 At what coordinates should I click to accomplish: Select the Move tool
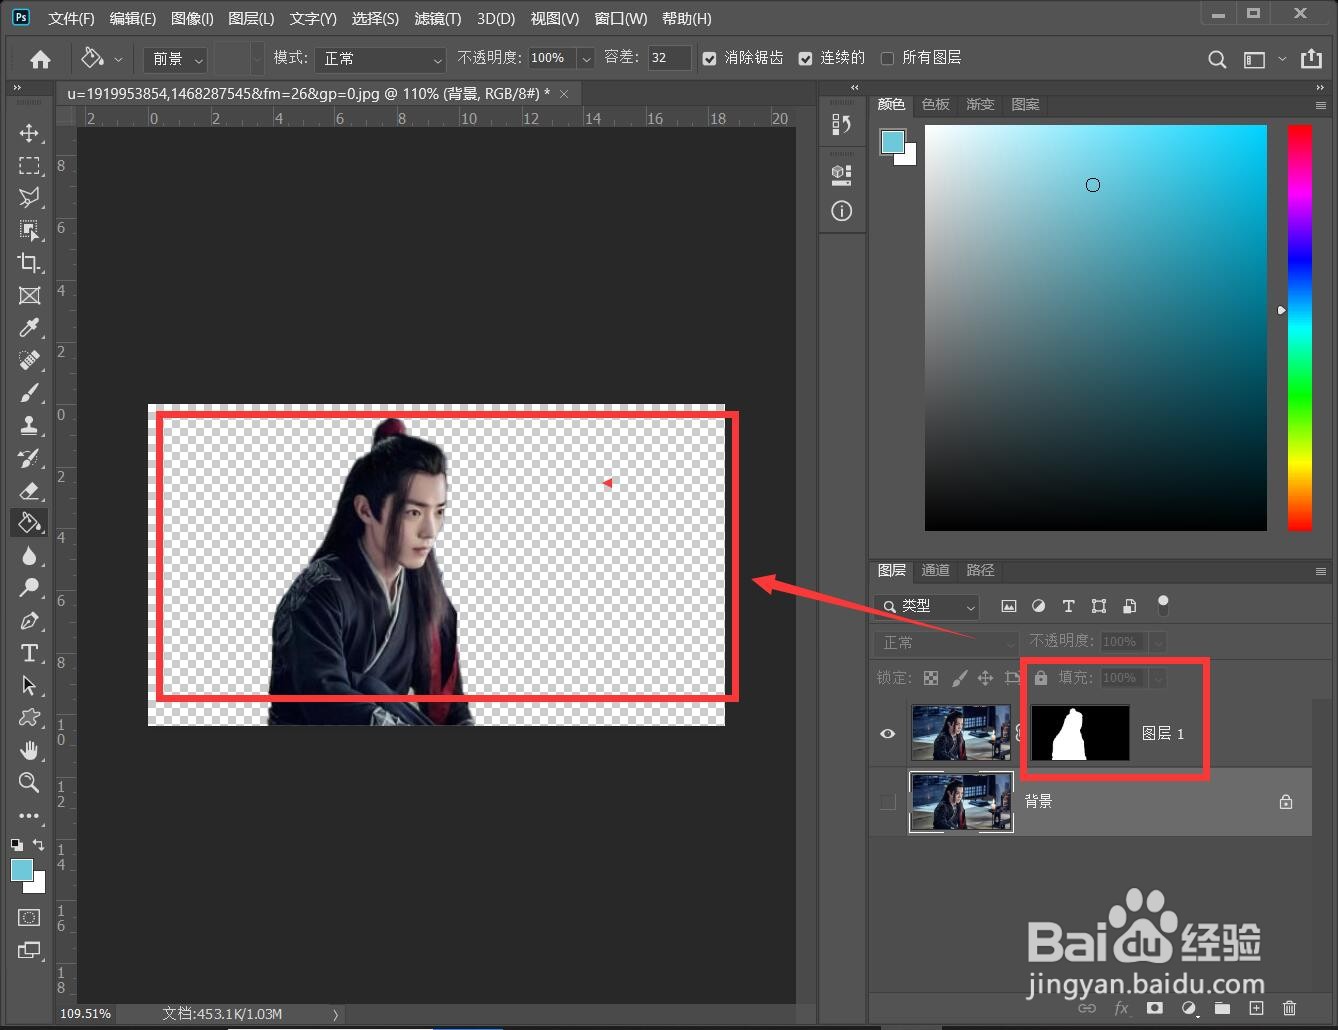29,133
